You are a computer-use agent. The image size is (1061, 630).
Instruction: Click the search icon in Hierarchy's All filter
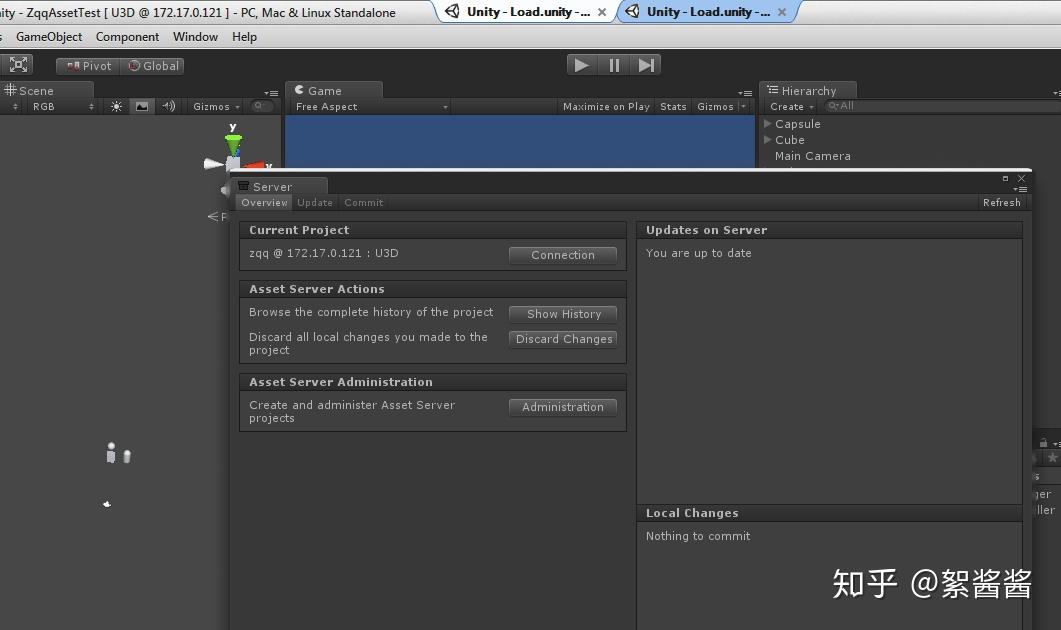[x=833, y=106]
